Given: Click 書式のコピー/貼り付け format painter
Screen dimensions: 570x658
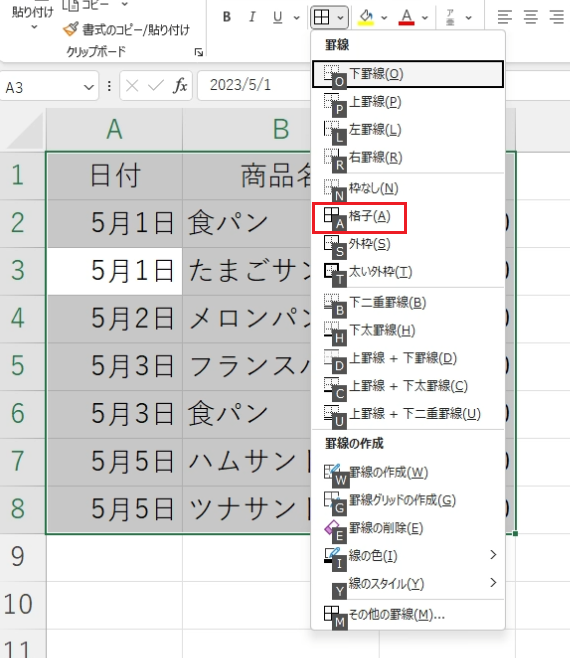Looking at the screenshot, I should (x=126, y=29).
